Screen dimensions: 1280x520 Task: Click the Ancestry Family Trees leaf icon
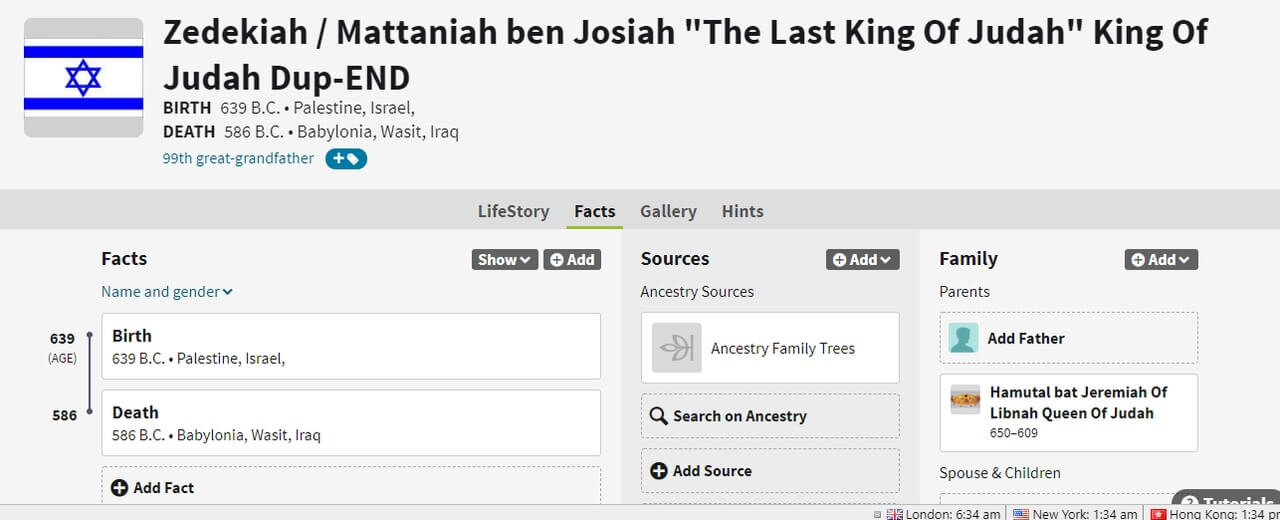pyautogui.click(x=677, y=348)
